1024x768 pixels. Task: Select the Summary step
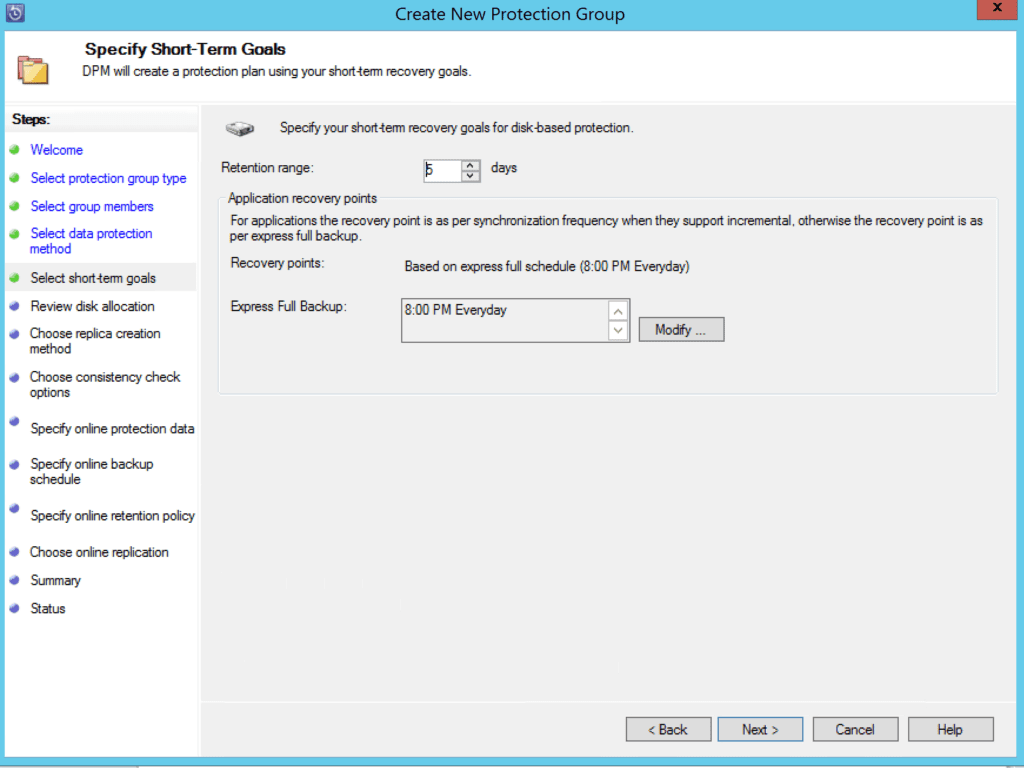point(56,580)
